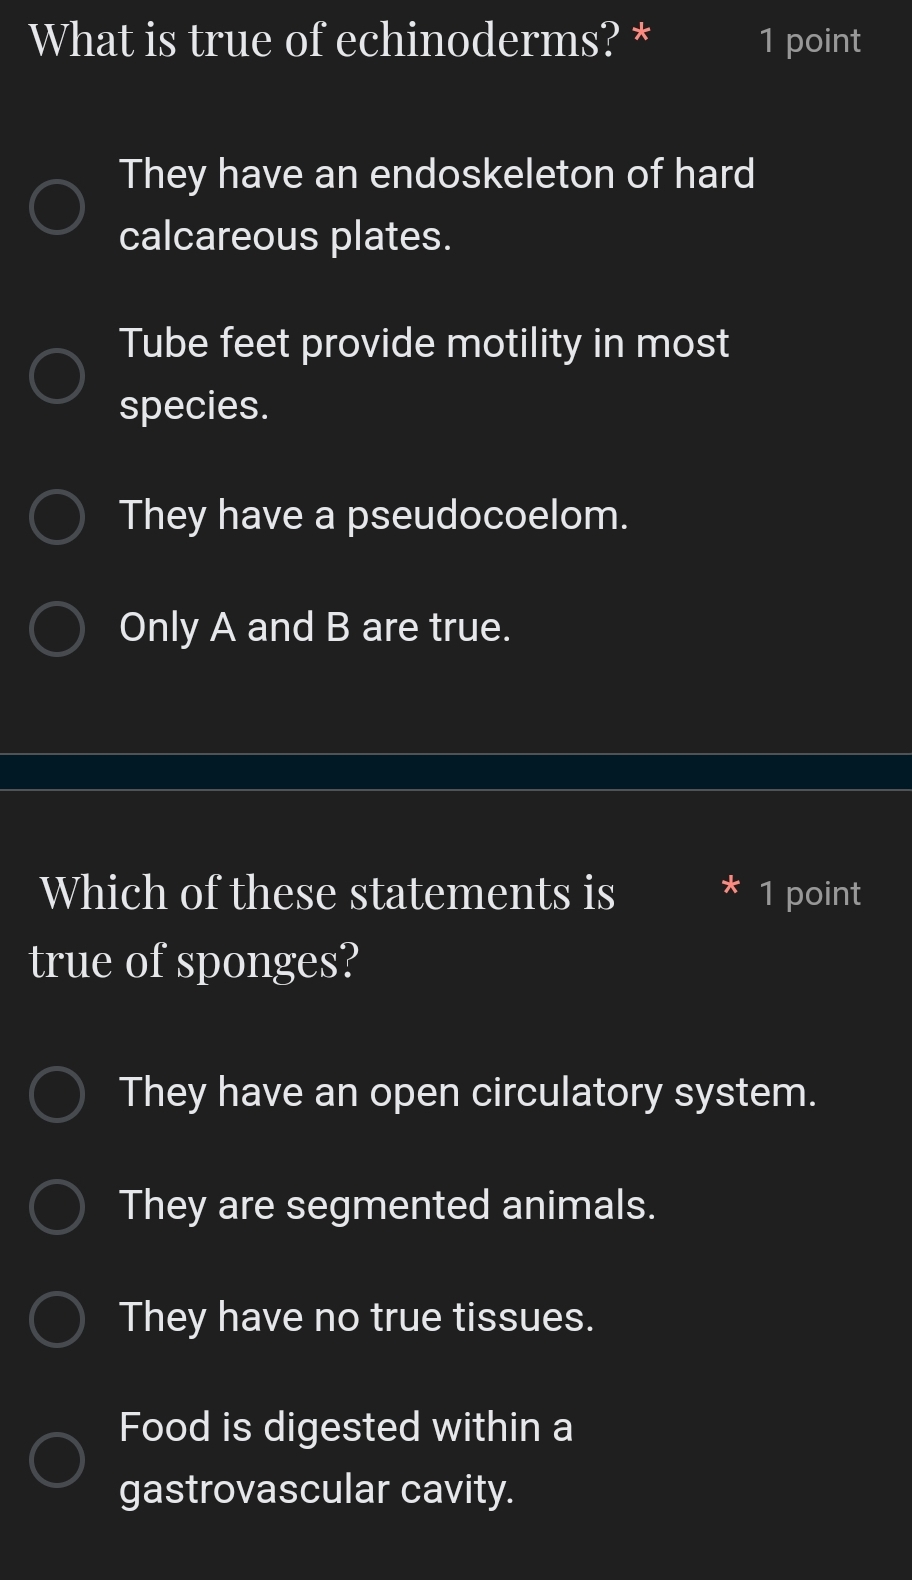The image size is (912, 1580).
Task: Select "They have a pseudocoelom."
Action: [x=57, y=516]
